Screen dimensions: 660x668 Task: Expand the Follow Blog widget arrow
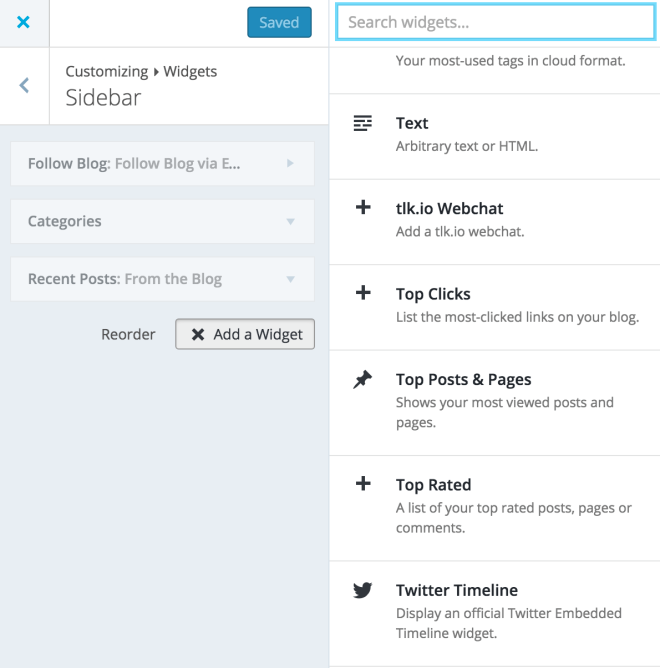[290, 163]
